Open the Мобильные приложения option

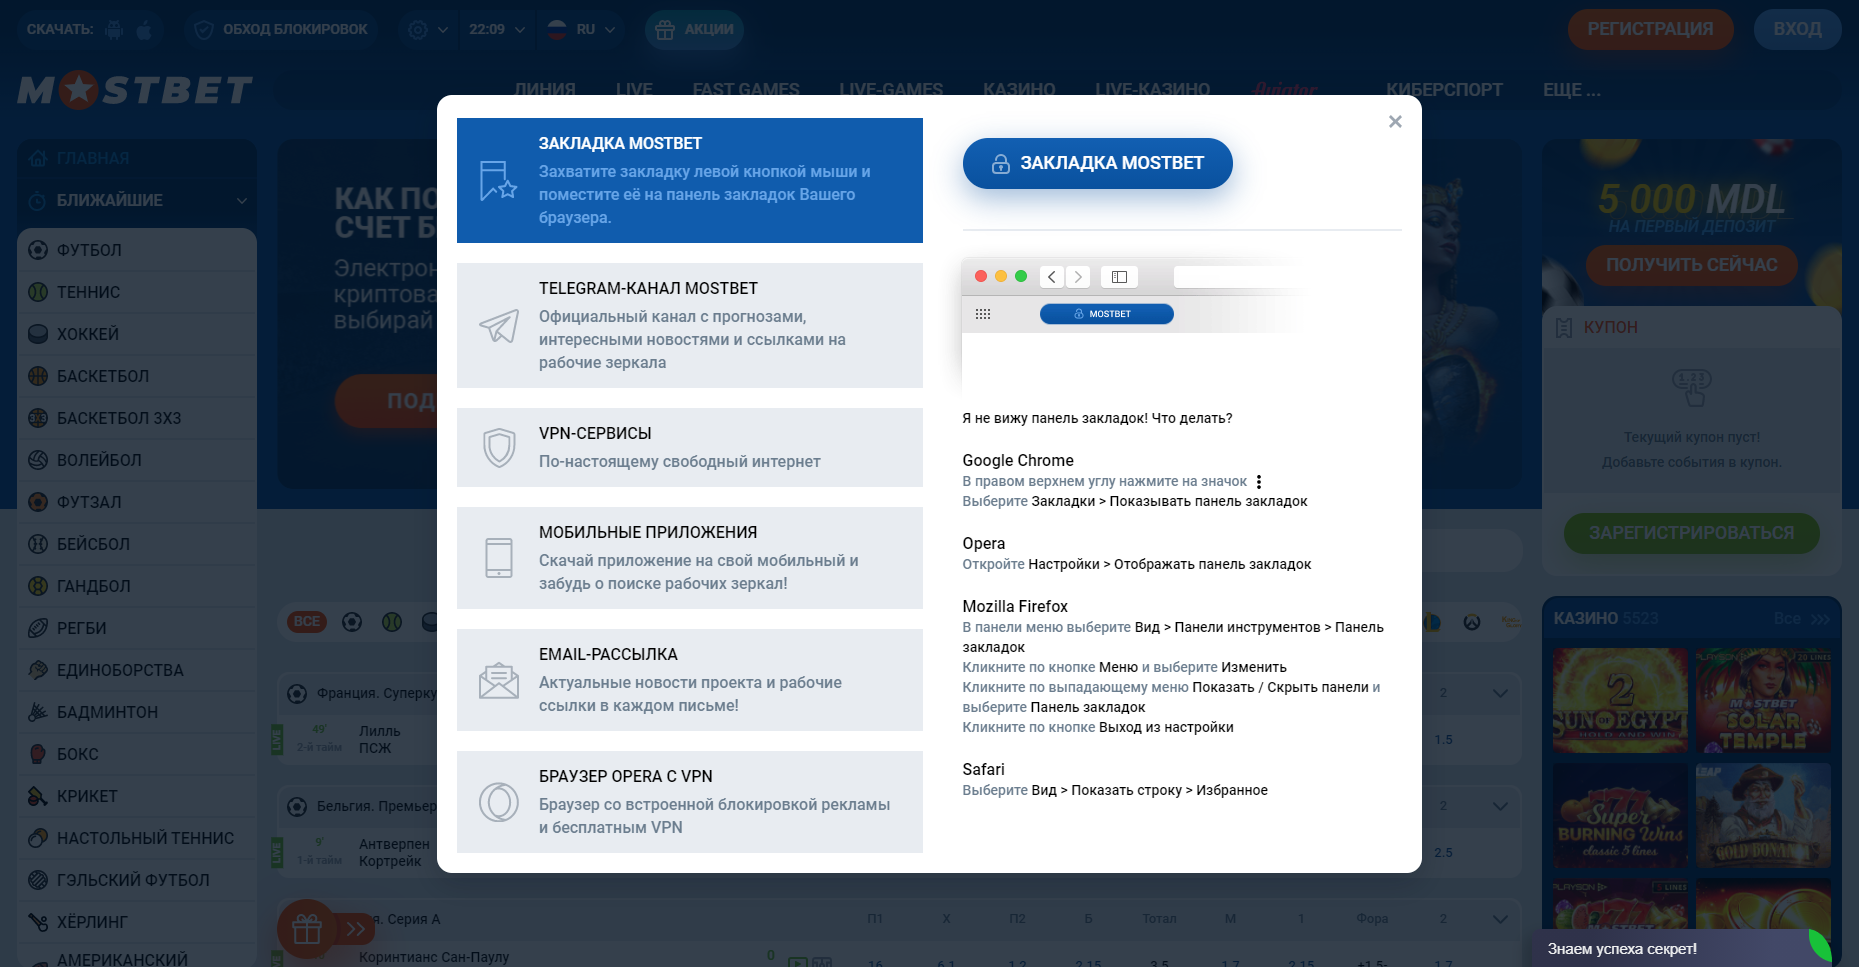(689, 558)
